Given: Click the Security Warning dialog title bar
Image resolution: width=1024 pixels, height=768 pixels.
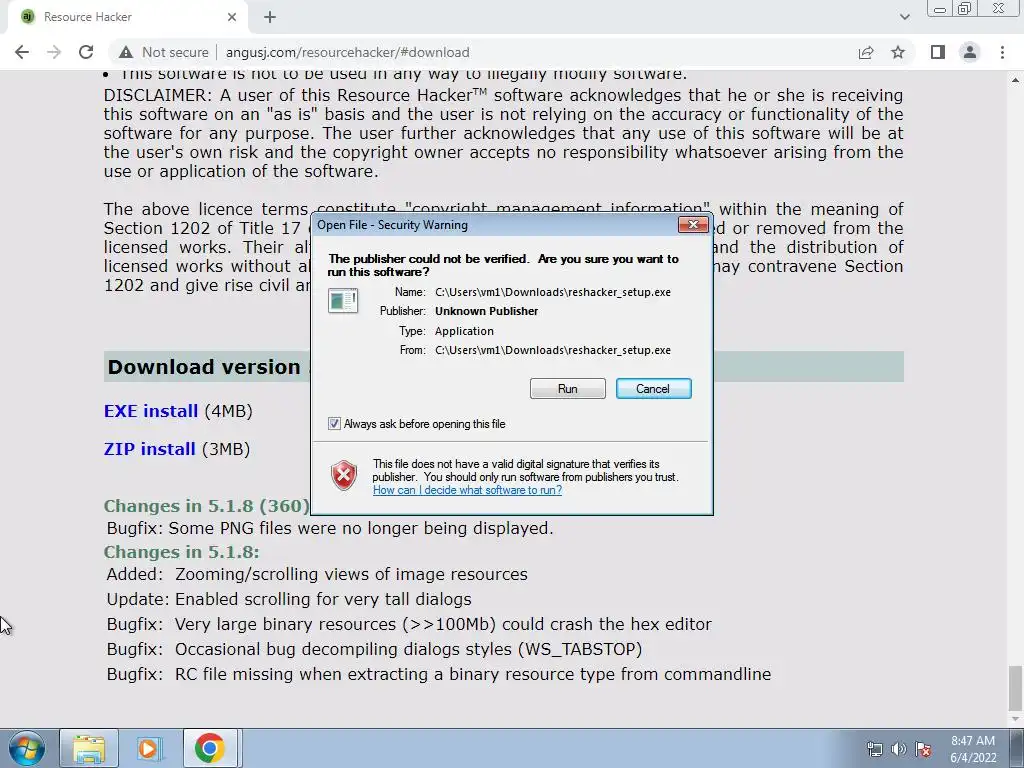Looking at the screenshot, I should click(x=496, y=225).
